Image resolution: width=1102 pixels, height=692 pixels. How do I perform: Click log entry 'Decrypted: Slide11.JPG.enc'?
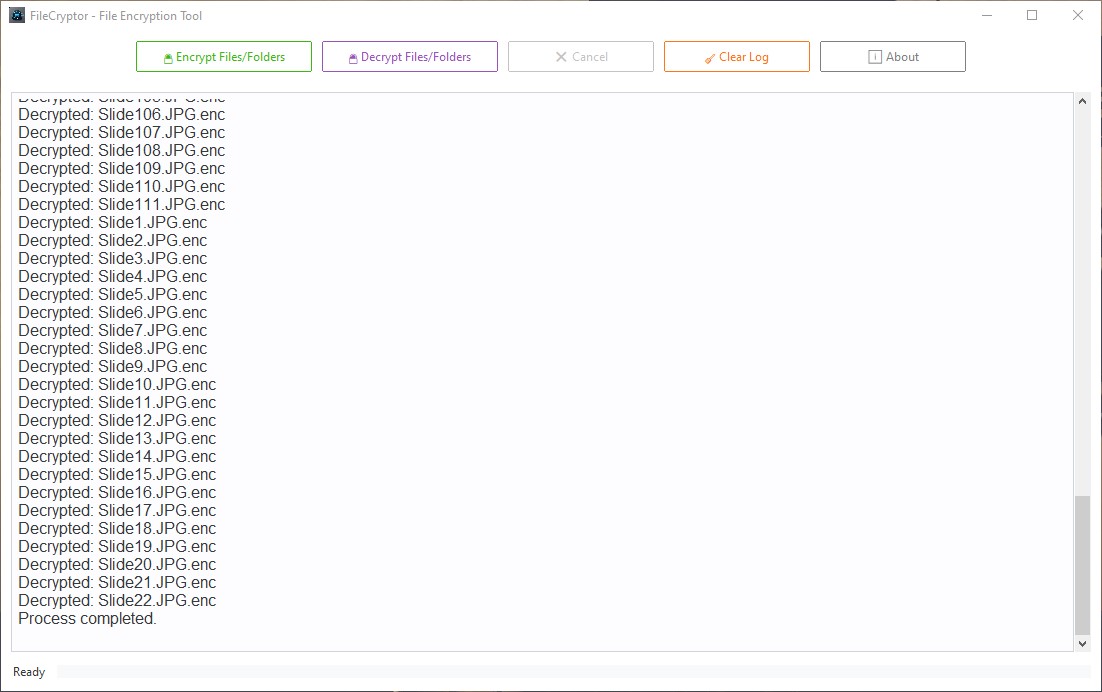[117, 403]
